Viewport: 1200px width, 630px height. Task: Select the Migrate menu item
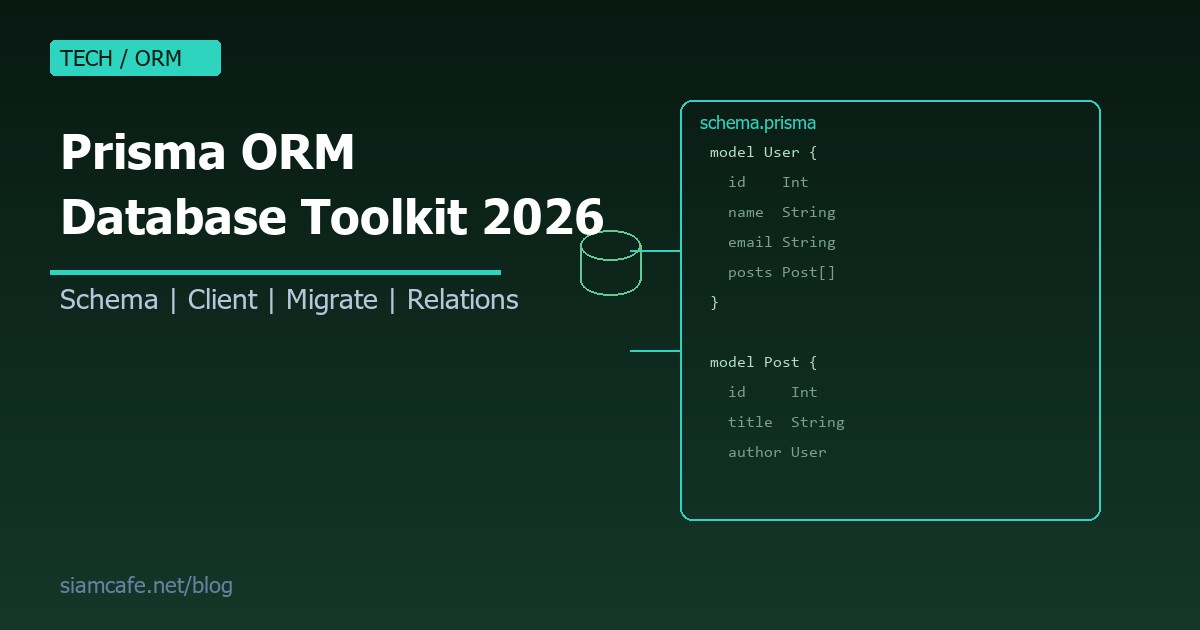coord(332,299)
